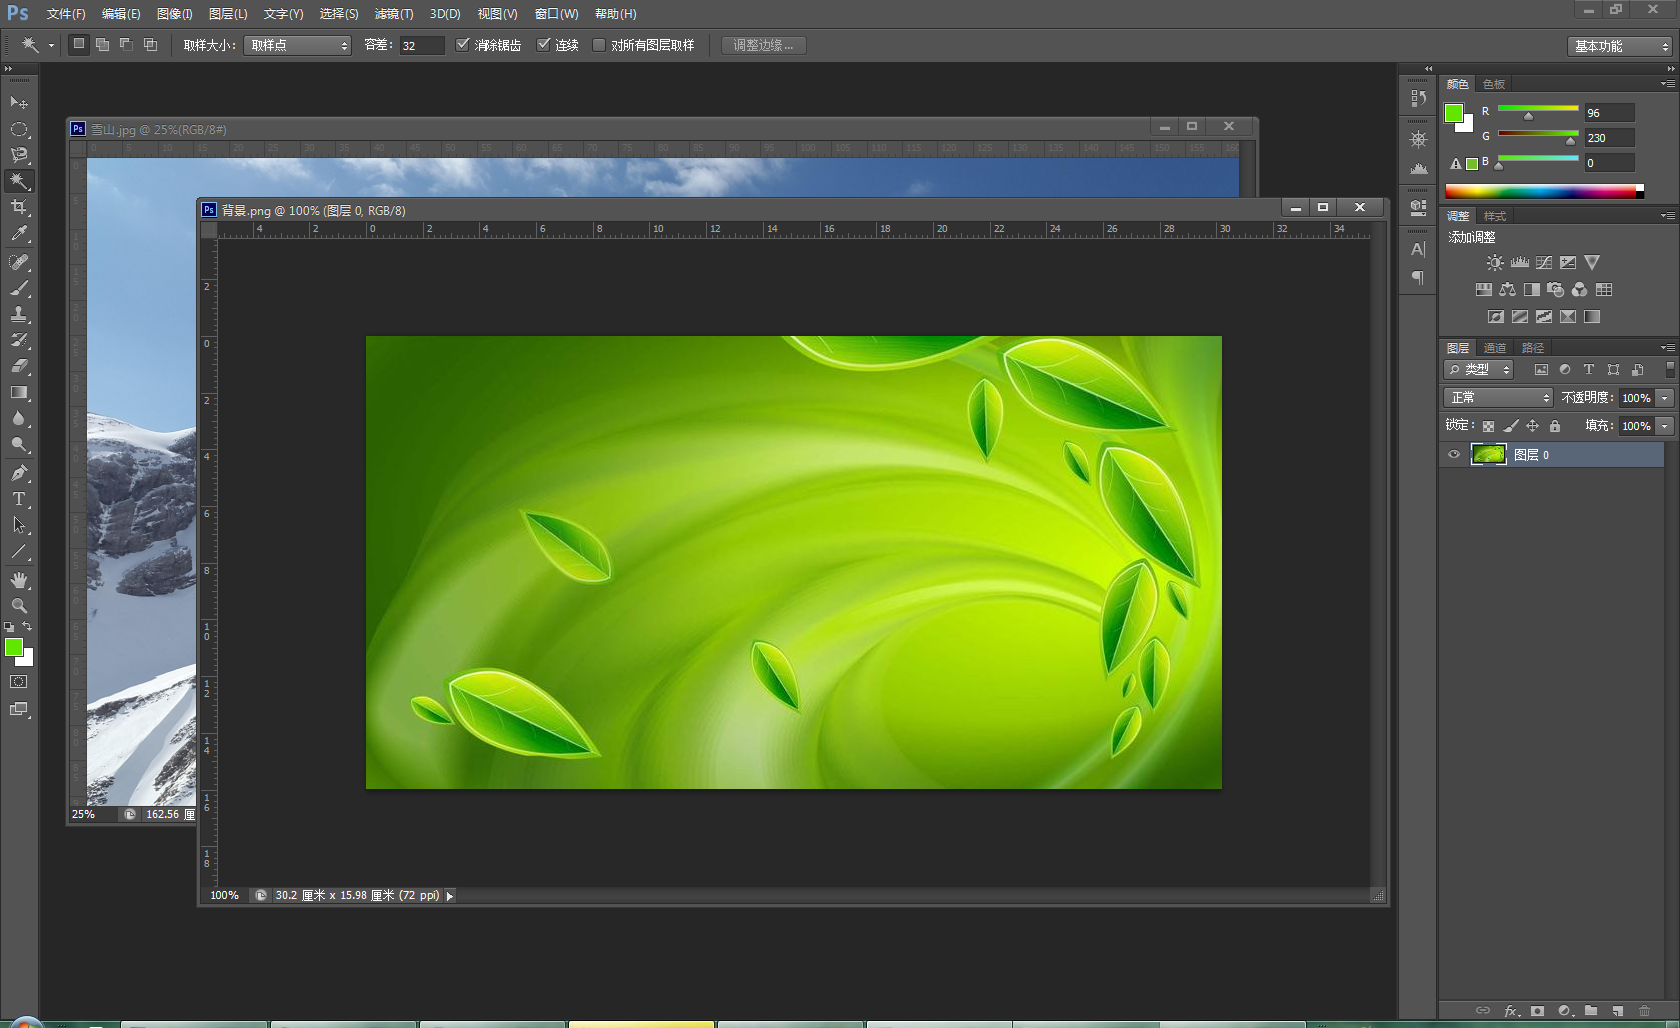Expand the 基本功能 workspace dropdown

tap(1620, 46)
